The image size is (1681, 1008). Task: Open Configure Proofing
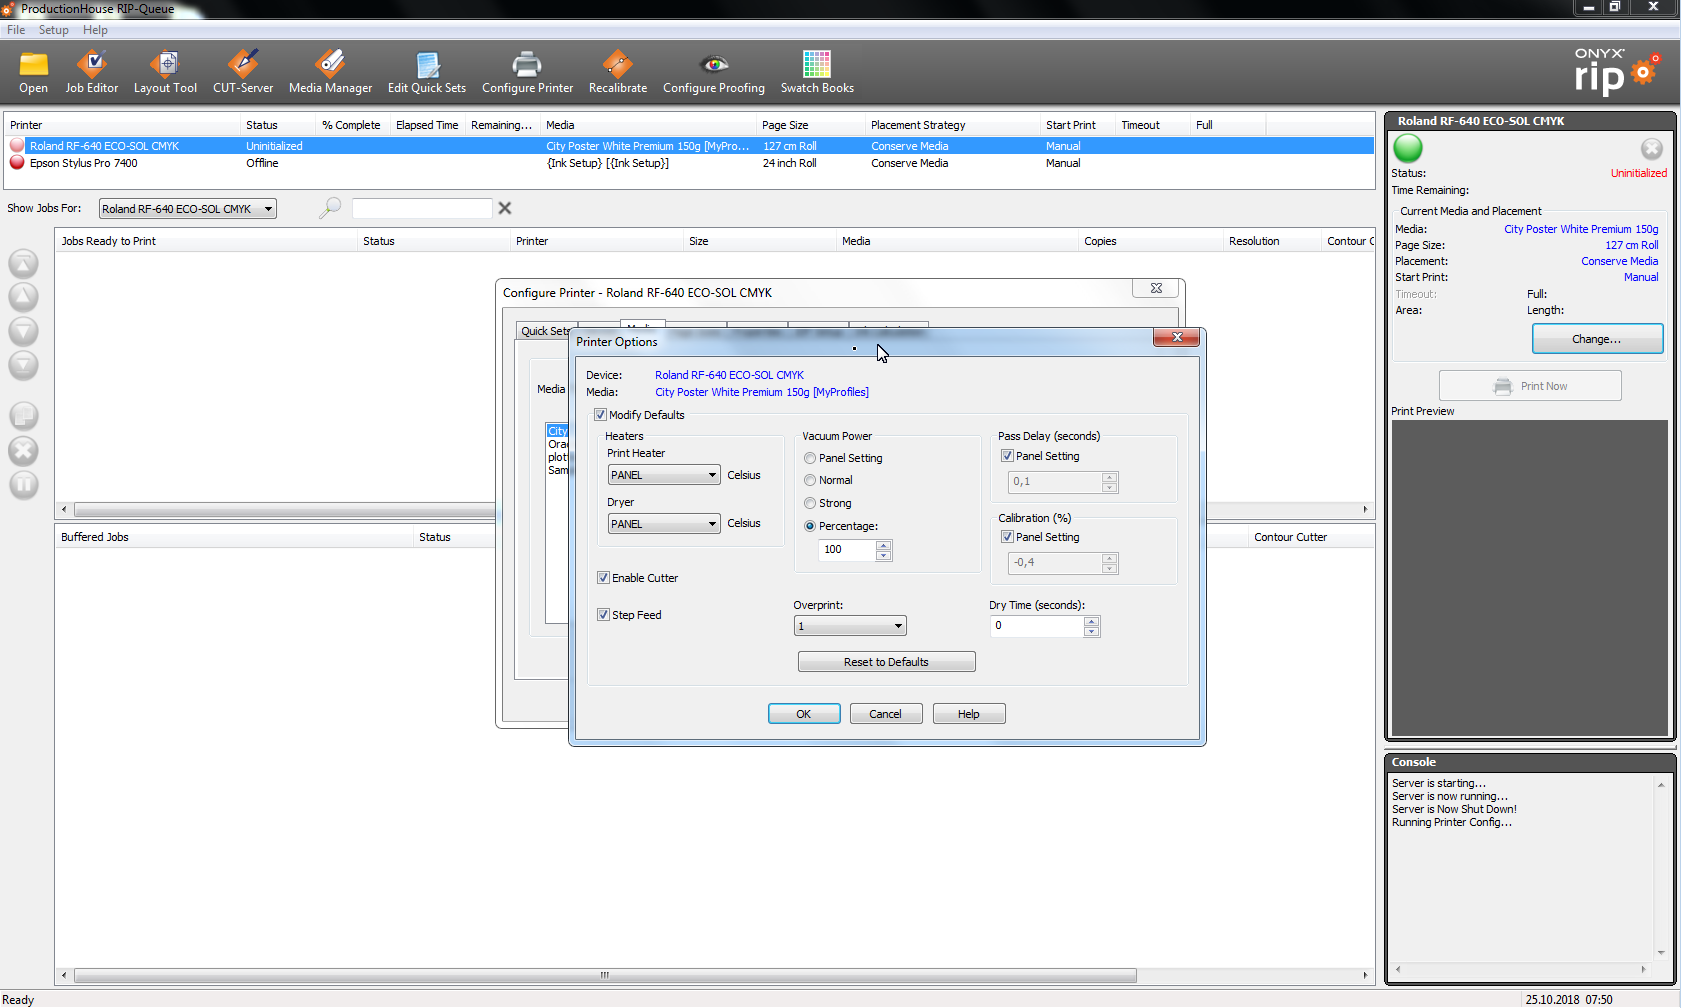(x=713, y=65)
